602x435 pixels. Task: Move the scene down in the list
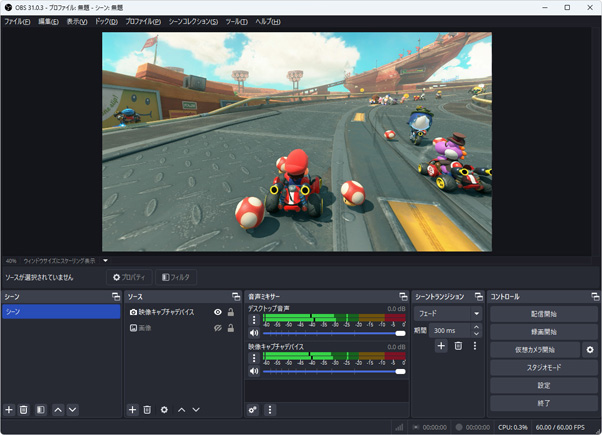(73, 410)
